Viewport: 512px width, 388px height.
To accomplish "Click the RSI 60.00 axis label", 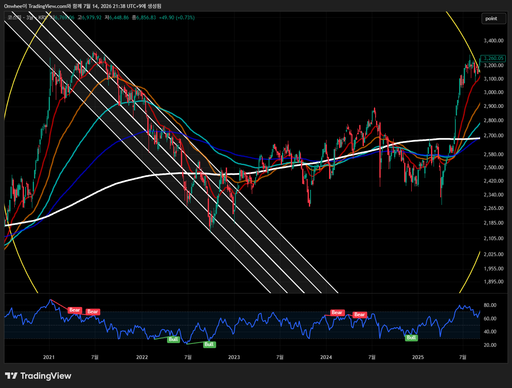I will pyautogui.click(x=490, y=319).
